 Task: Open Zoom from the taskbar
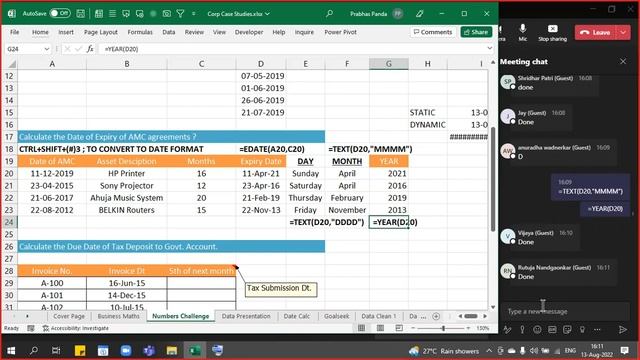[126, 351]
